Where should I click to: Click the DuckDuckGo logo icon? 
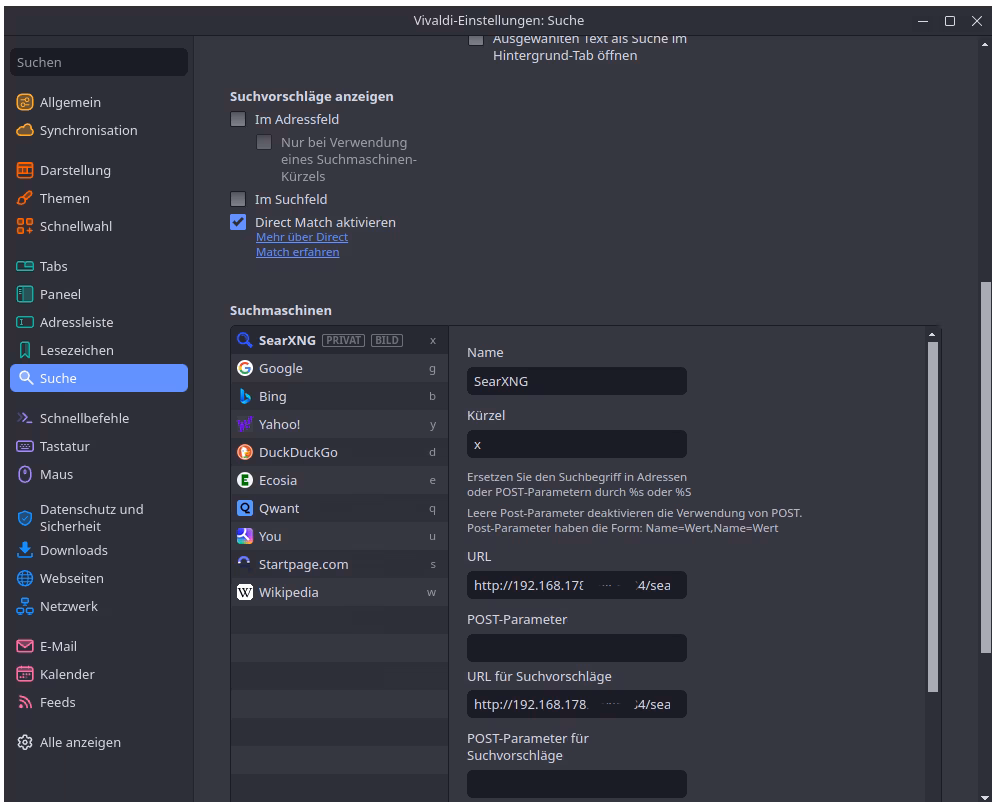pyautogui.click(x=244, y=452)
